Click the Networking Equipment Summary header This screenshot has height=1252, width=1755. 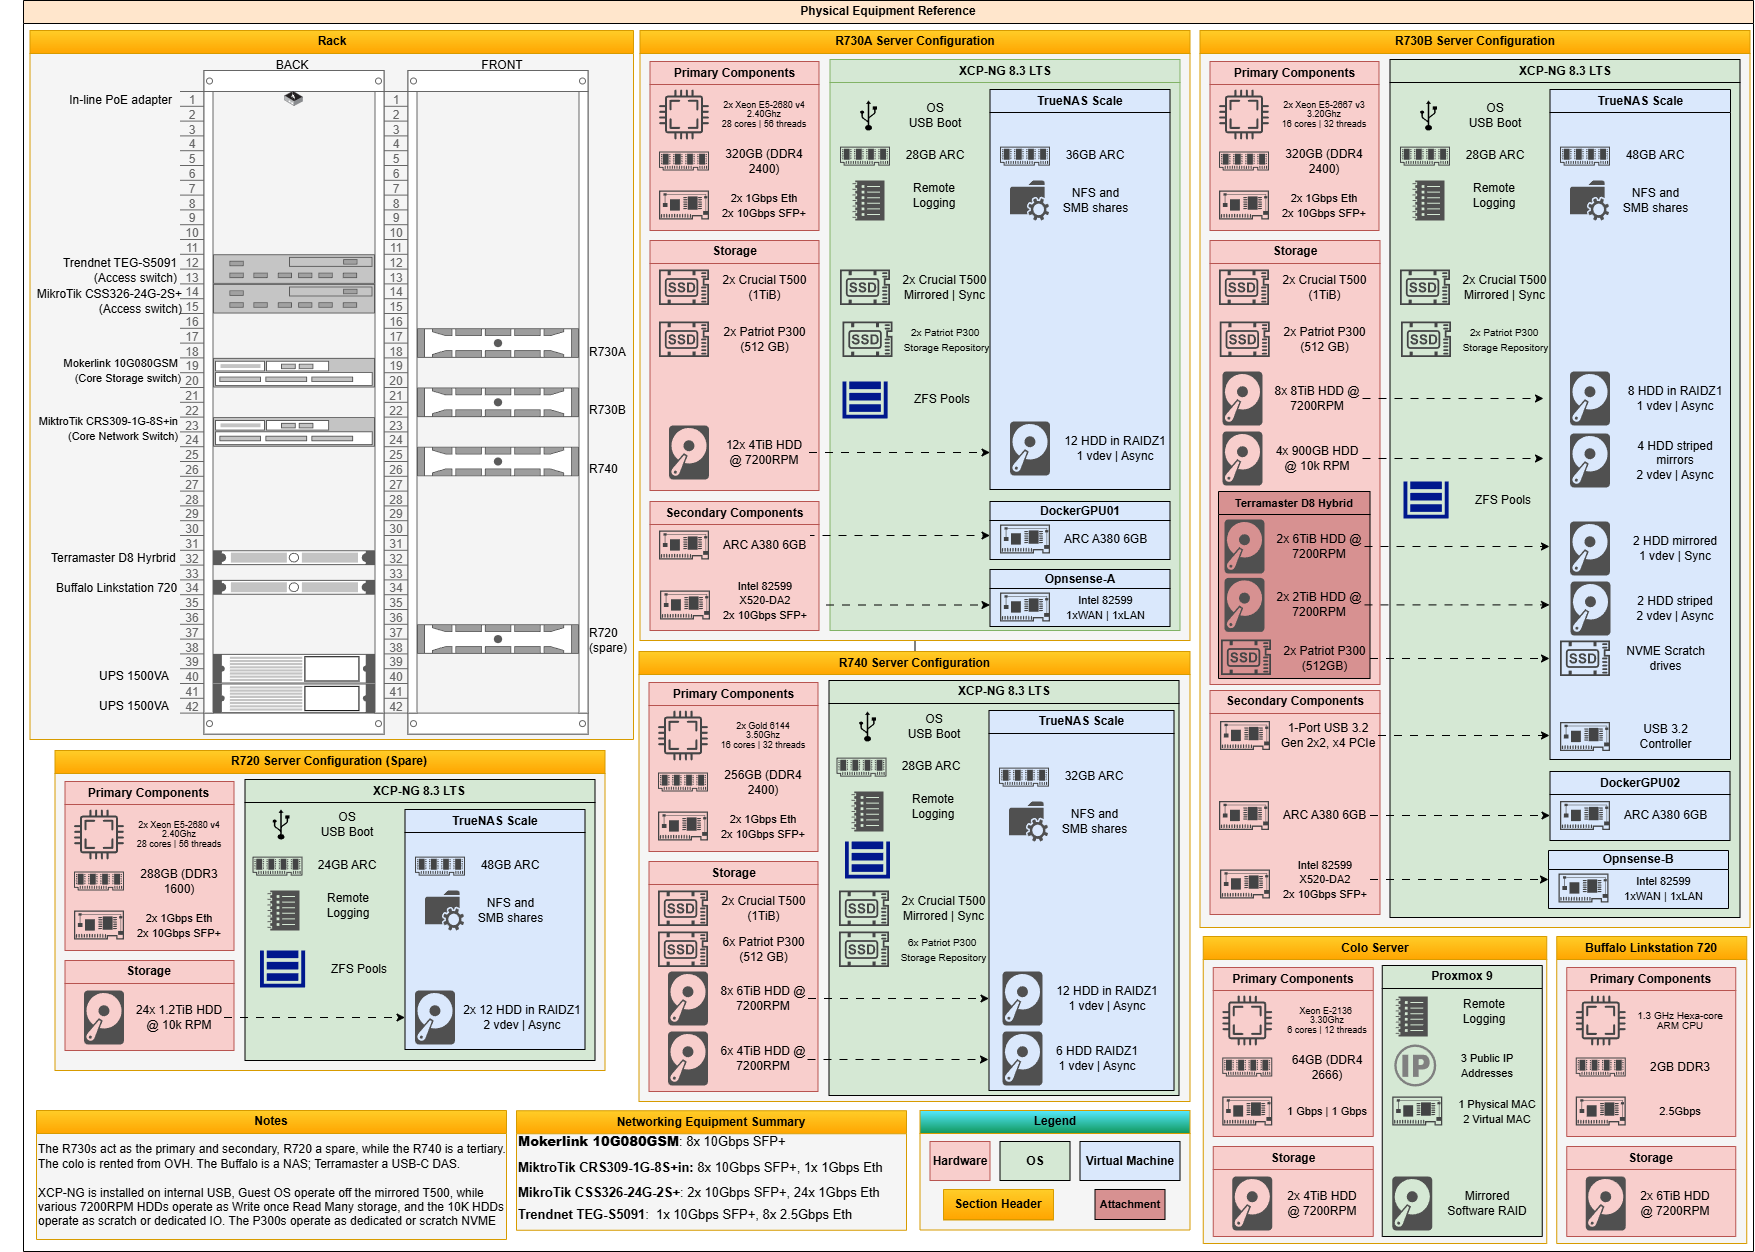[x=712, y=1122]
